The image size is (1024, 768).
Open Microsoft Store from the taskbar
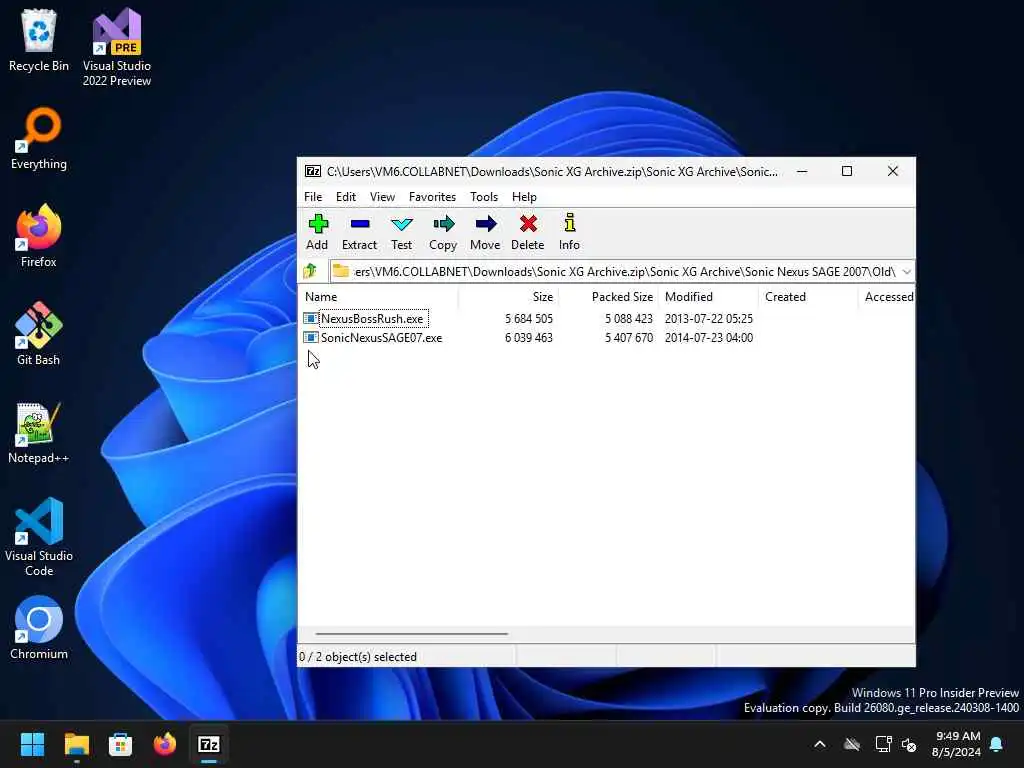pyautogui.click(x=120, y=744)
